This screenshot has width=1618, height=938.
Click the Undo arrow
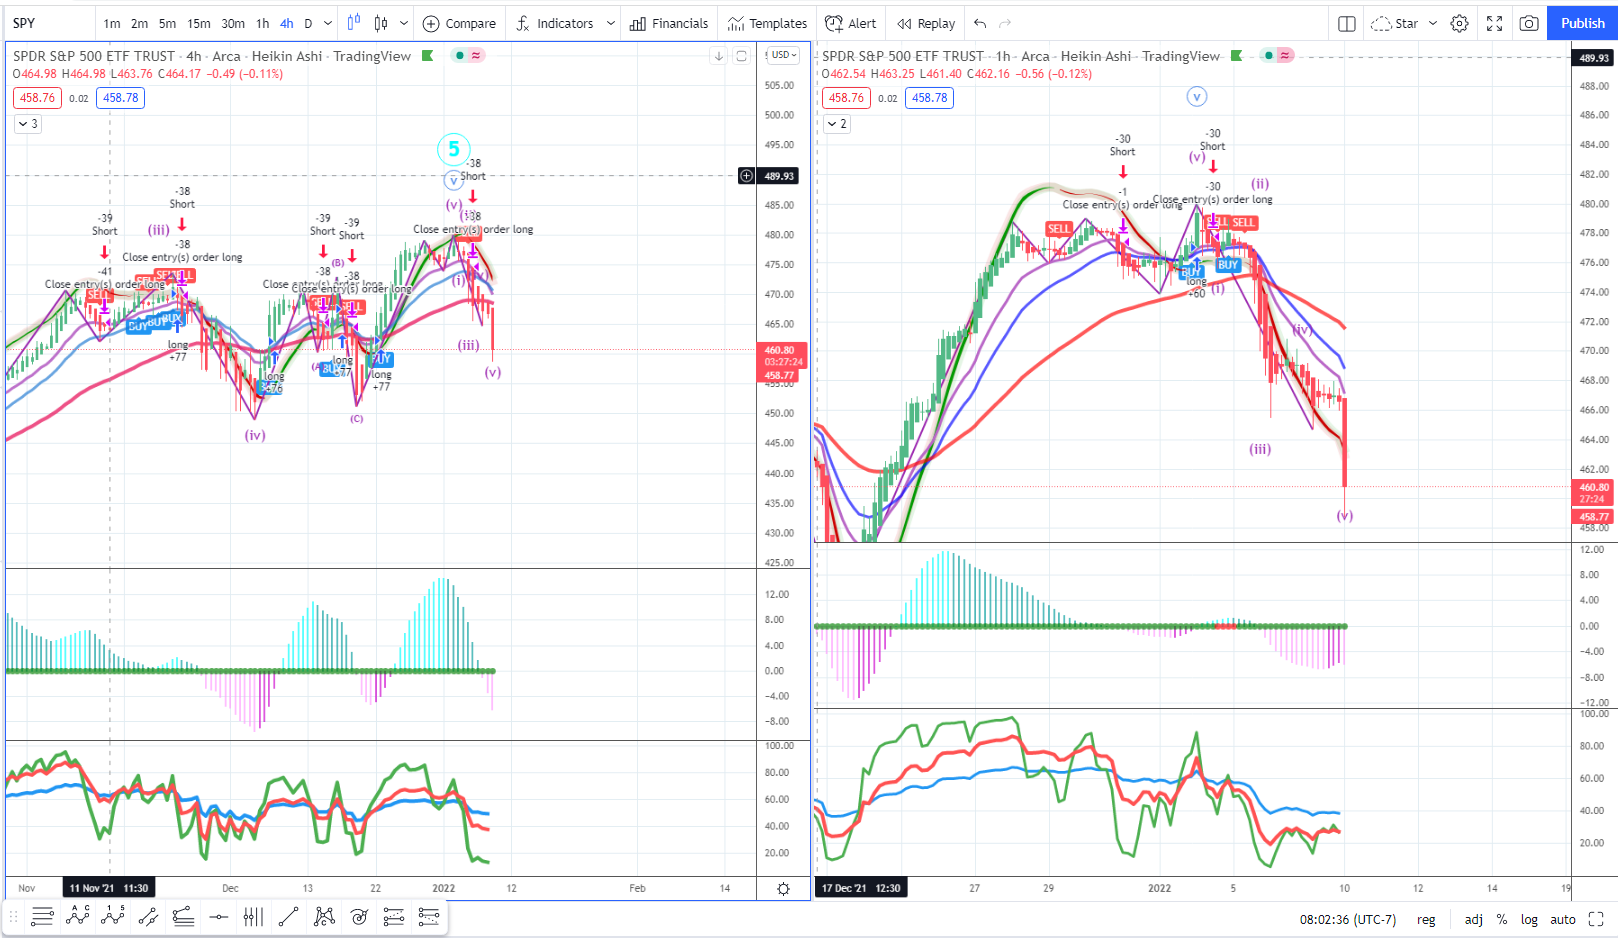tap(980, 23)
